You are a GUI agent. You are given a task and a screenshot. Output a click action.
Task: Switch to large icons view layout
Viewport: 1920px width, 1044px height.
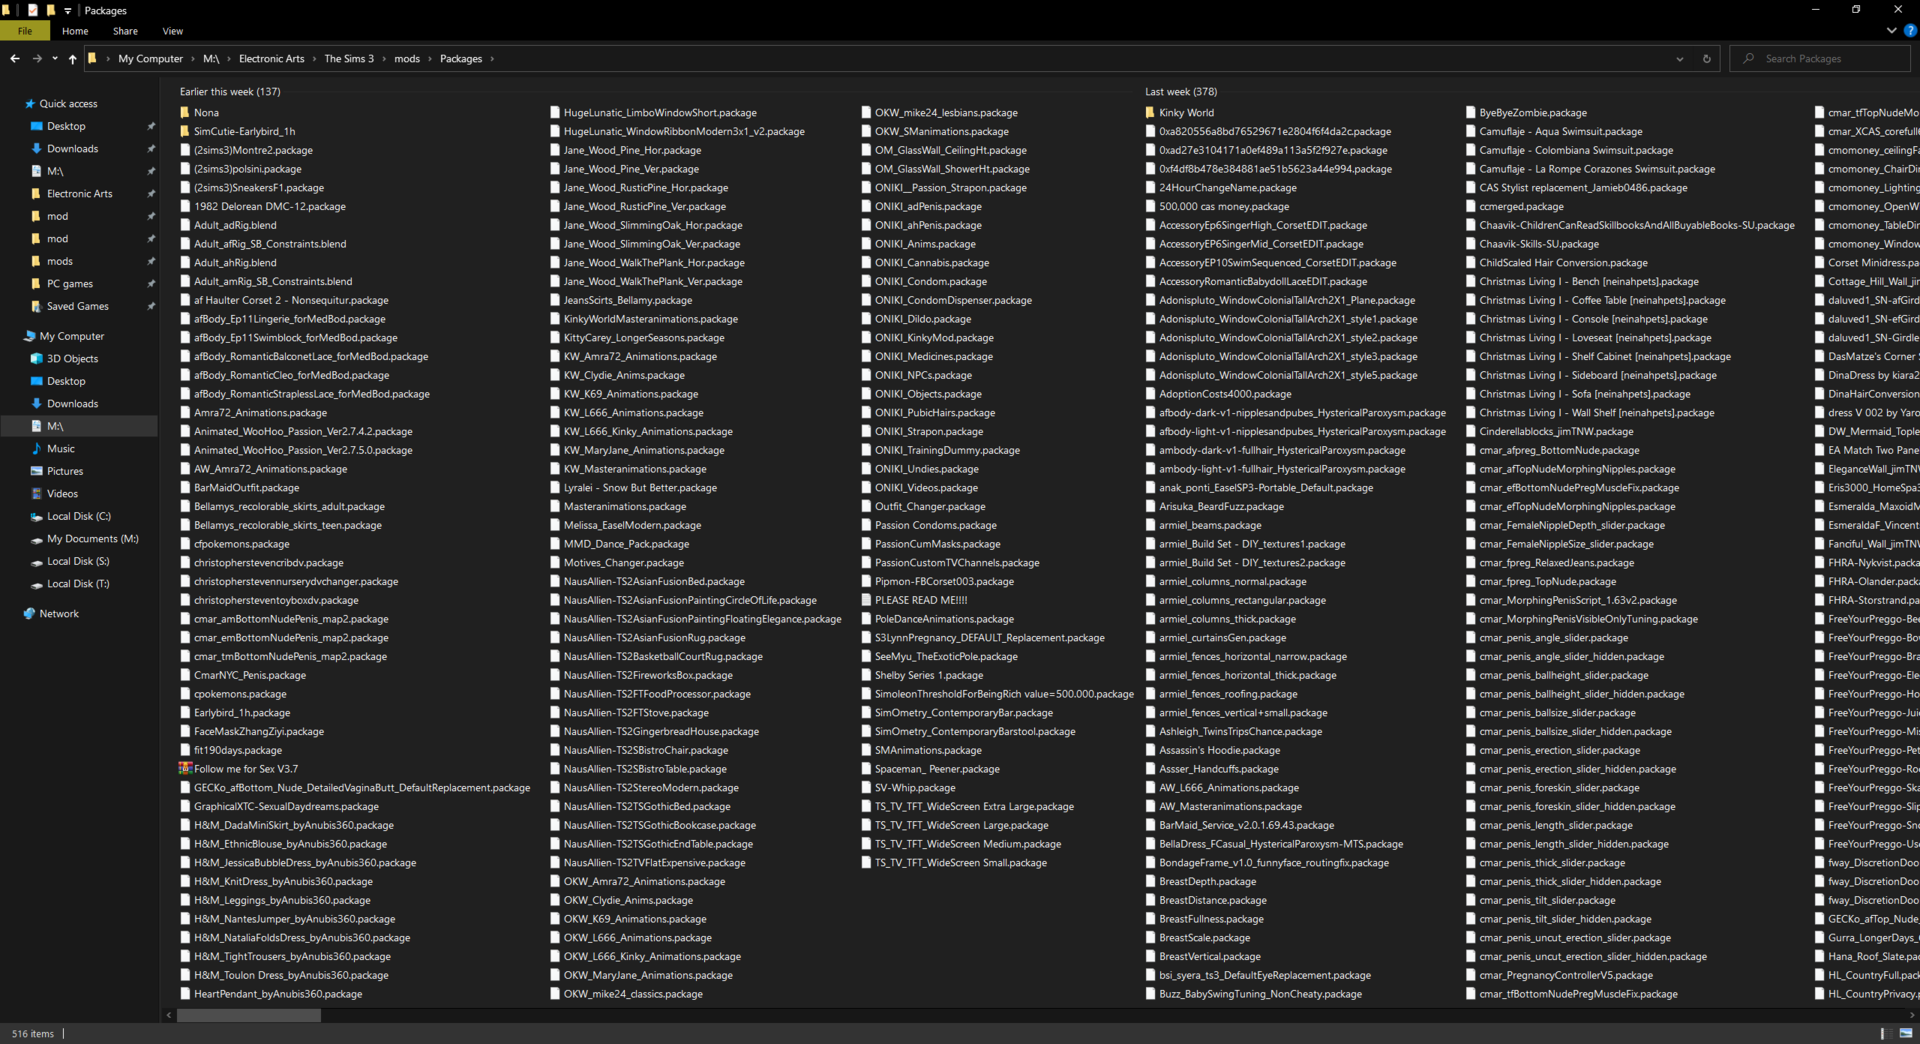click(x=1906, y=1034)
